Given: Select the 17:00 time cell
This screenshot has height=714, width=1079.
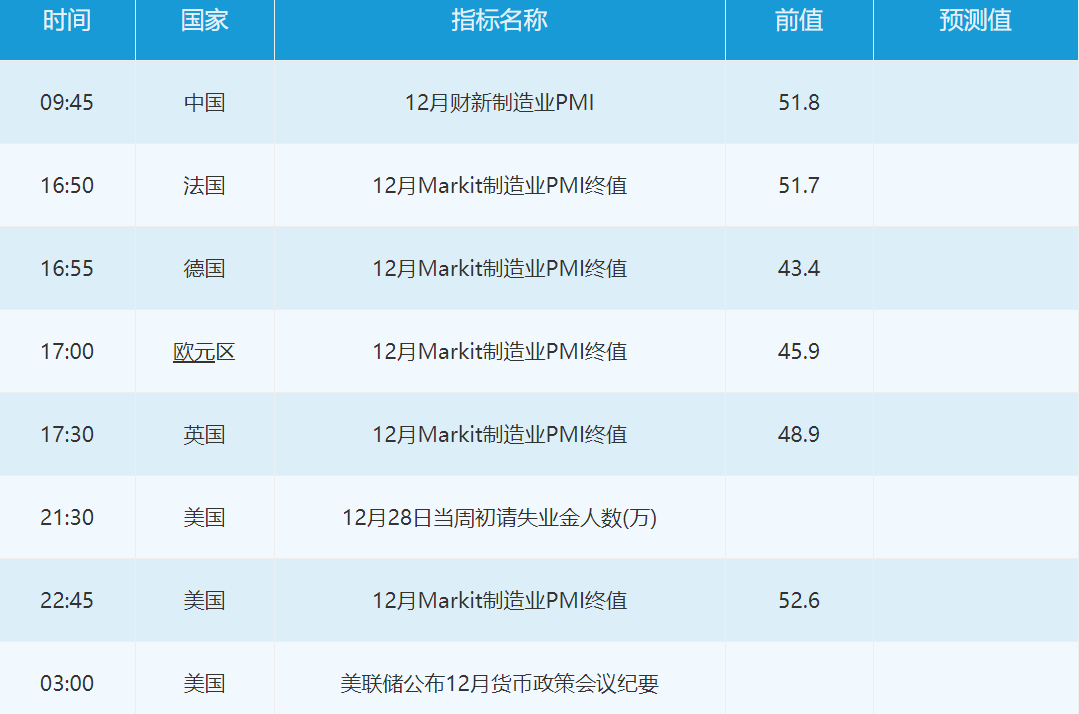Looking at the screenshot, I should point(67,351).
